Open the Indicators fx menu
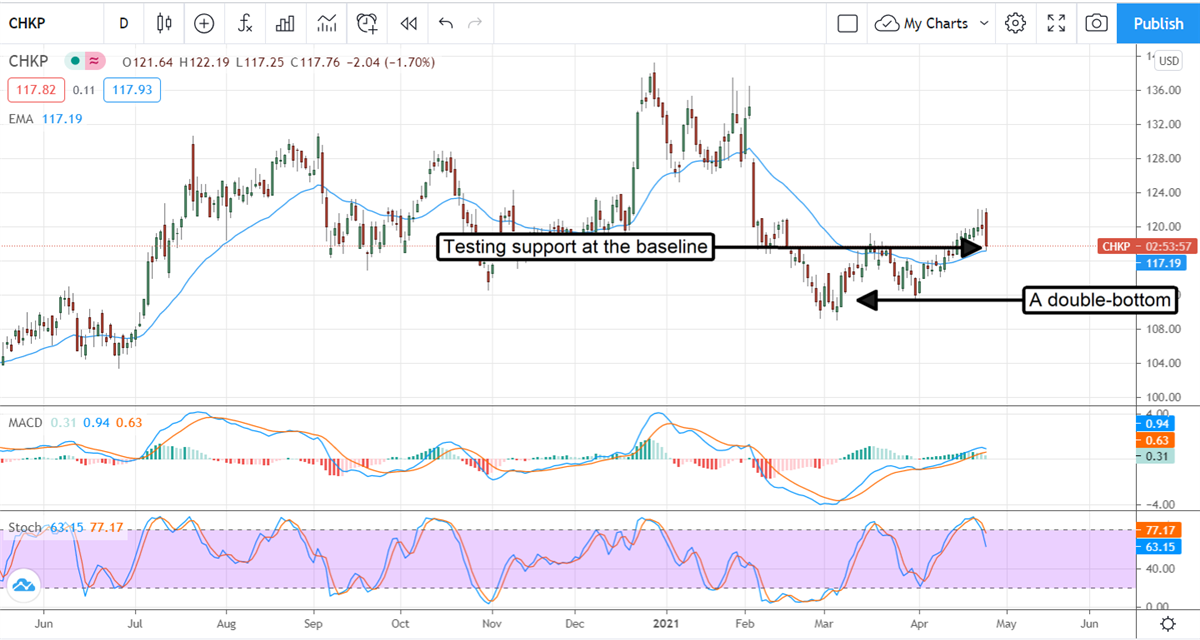 click(x=245, y=23)
